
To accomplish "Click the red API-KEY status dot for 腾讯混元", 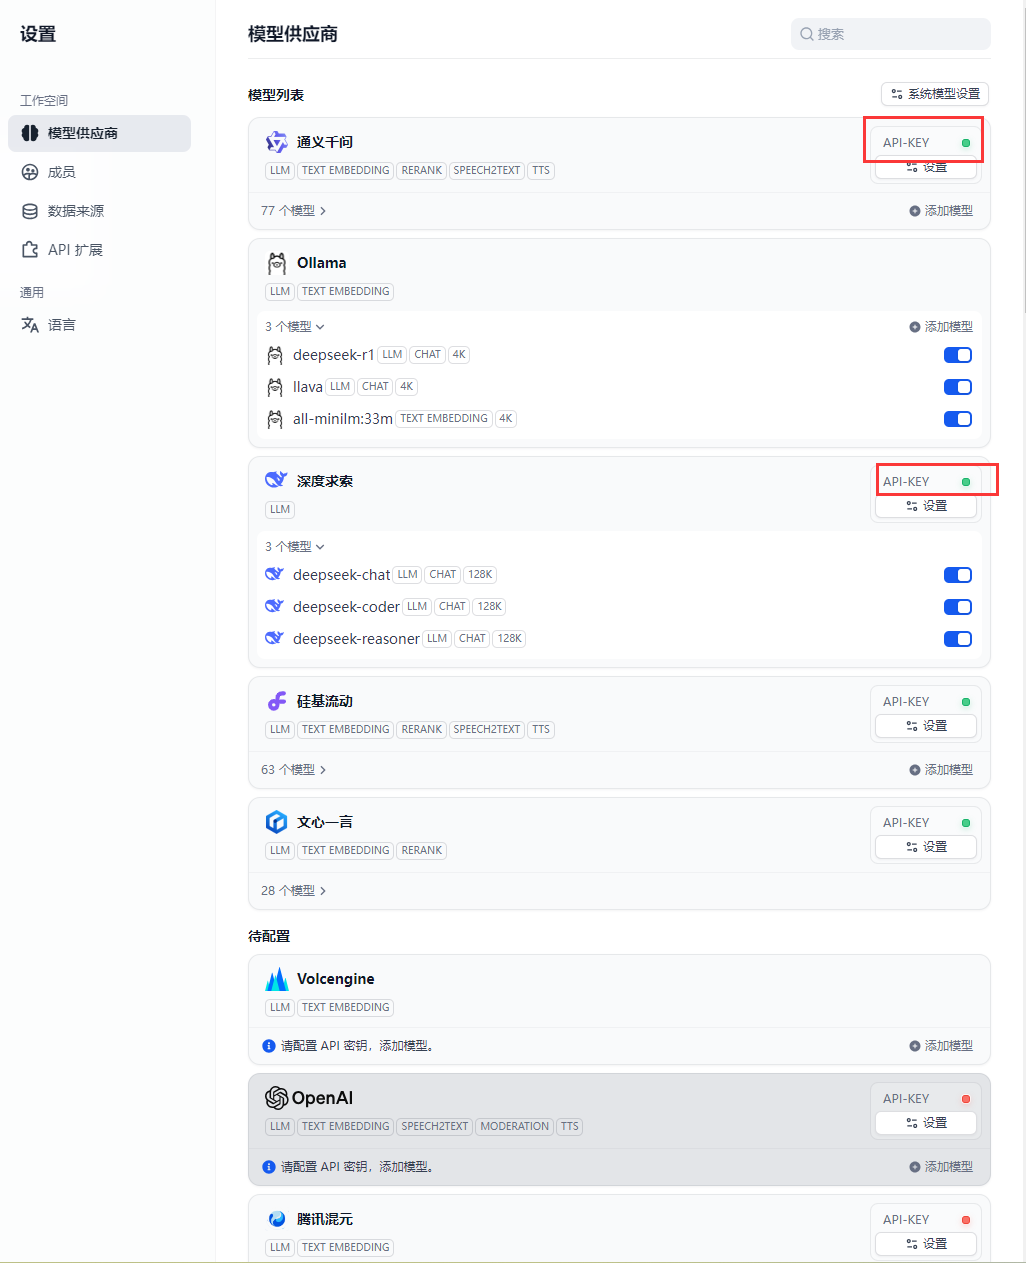I will [966, 1220].
